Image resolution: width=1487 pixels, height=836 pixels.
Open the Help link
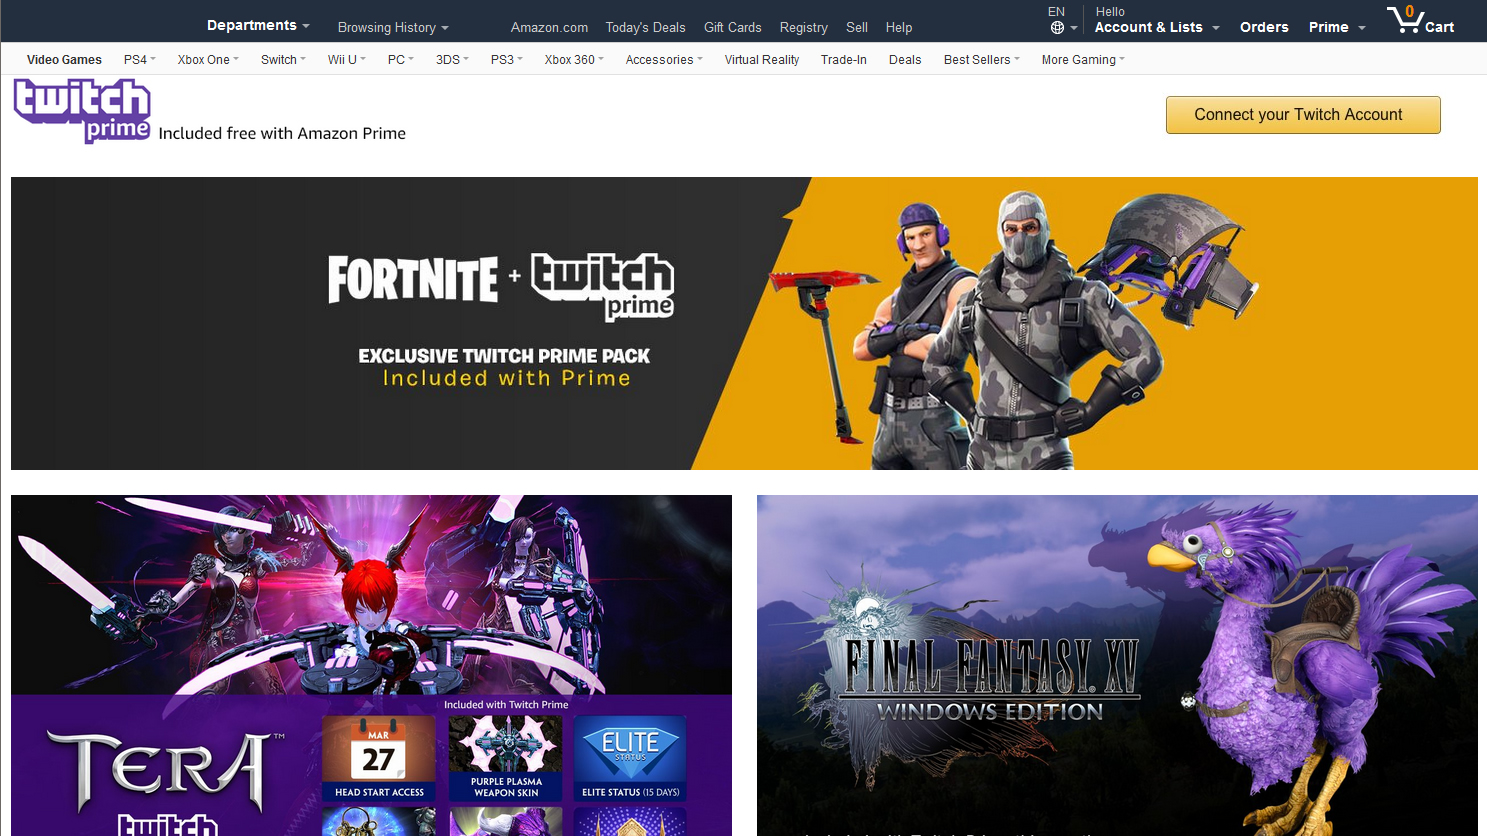click(899, 27)
